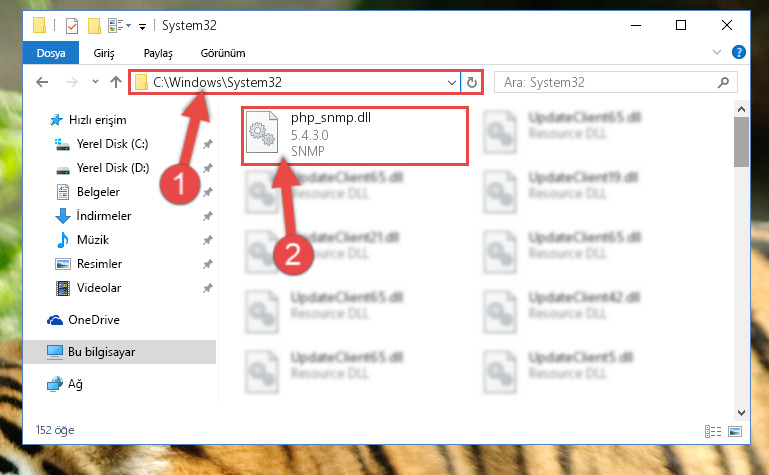
Task: Expand the address bar history dropdown
Action: 452,82
